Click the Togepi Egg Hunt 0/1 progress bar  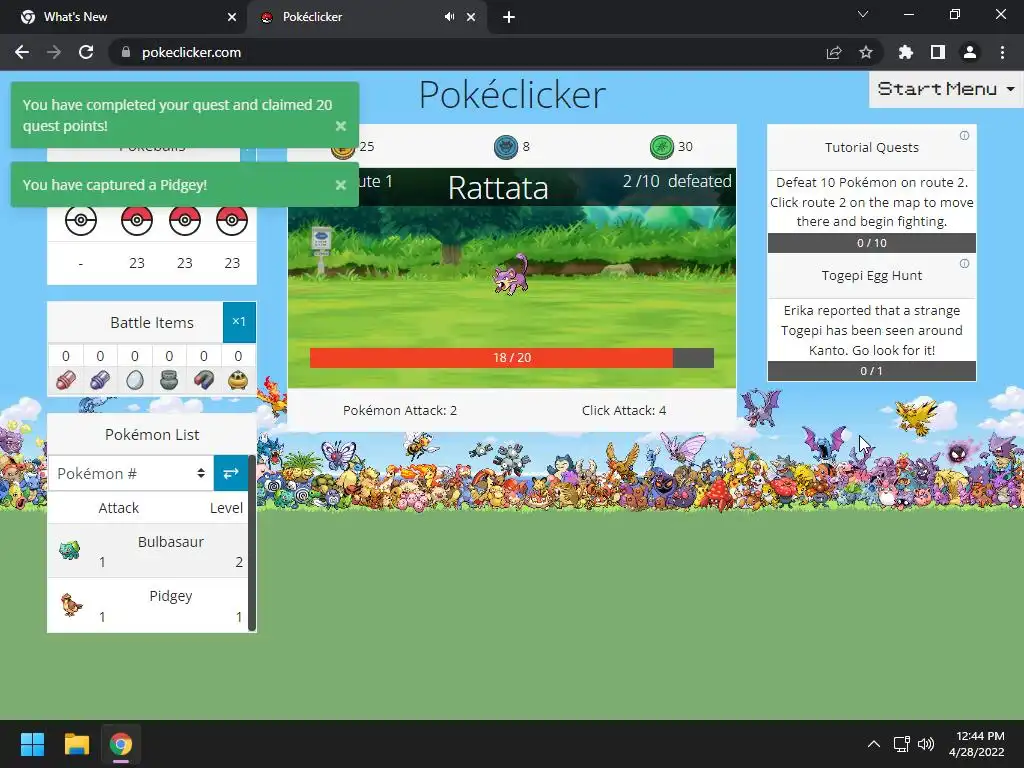tap(871, 371)
